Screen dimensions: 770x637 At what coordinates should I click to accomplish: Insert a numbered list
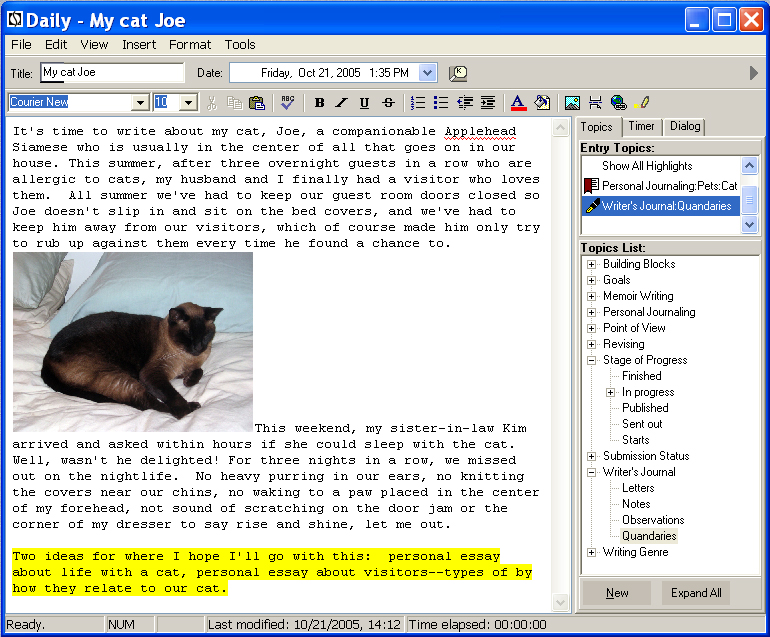coord(418,102)
